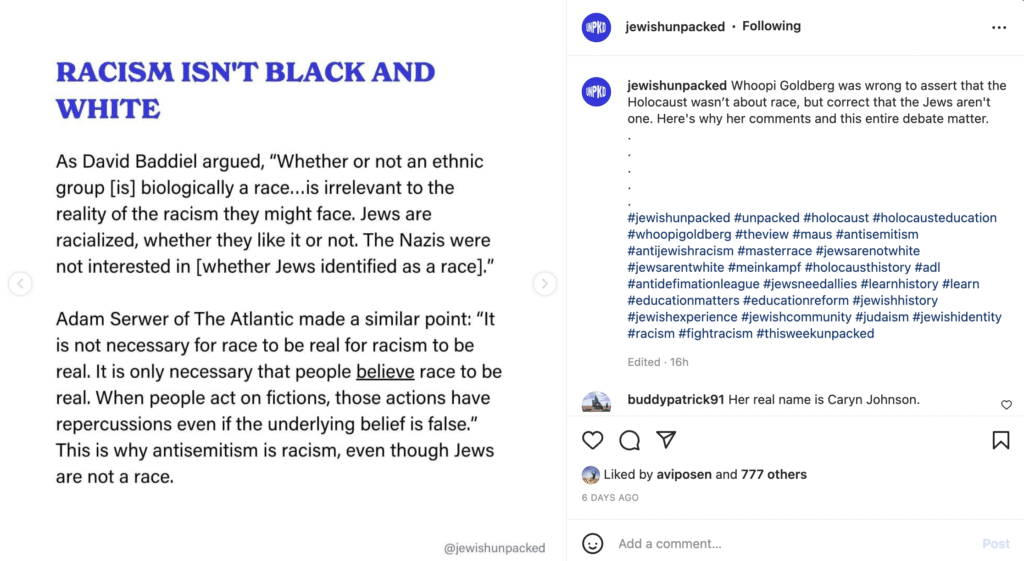Viewport: 1024px width, 561px height.
Task: Show list of 777 others likes
Action: point(774,474)
